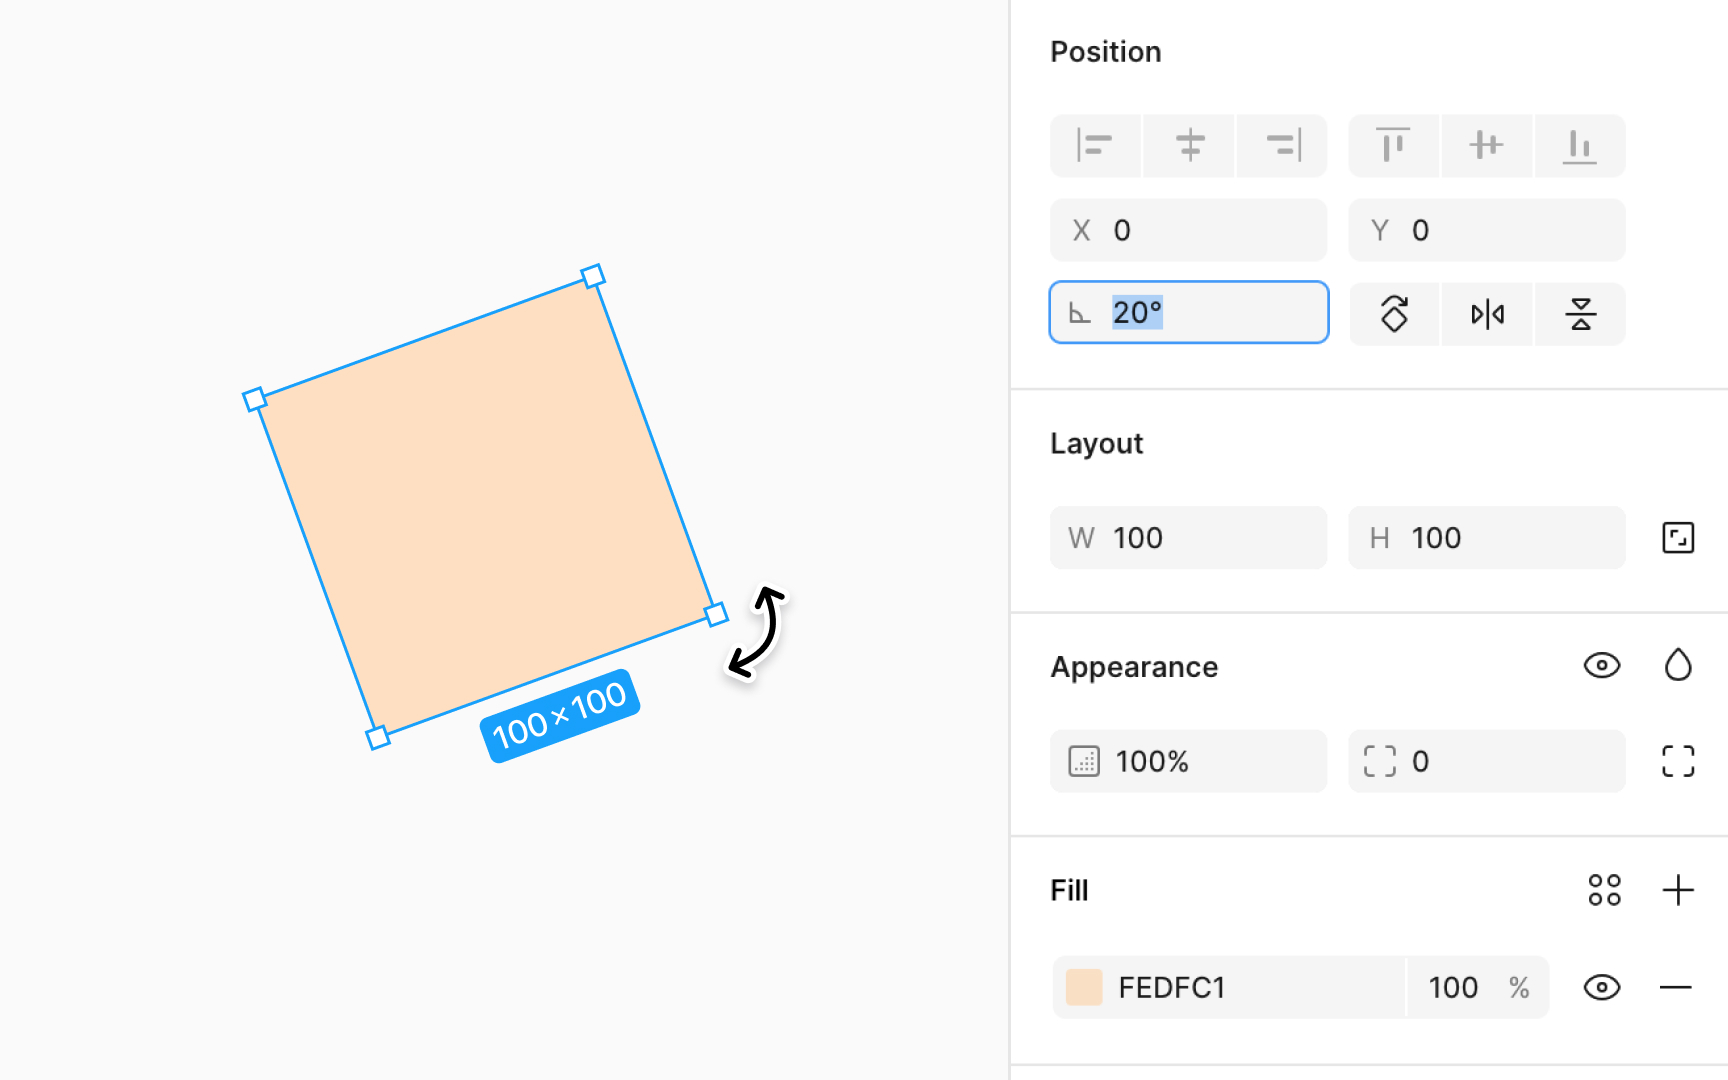Screen dimensions: 1728x1080
Task: Align the square to the left edge
Action: pyautogui.click(x=1095, y=145)
